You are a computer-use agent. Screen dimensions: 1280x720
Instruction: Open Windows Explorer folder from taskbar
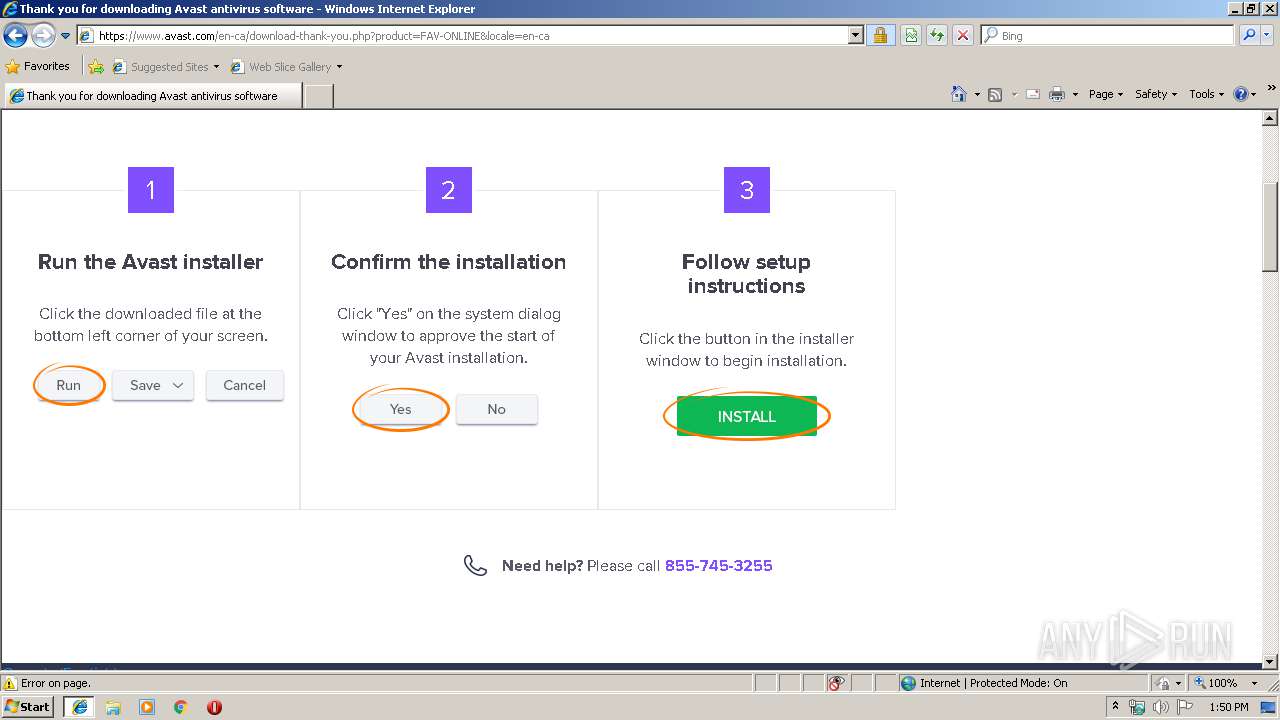(113, 707)
